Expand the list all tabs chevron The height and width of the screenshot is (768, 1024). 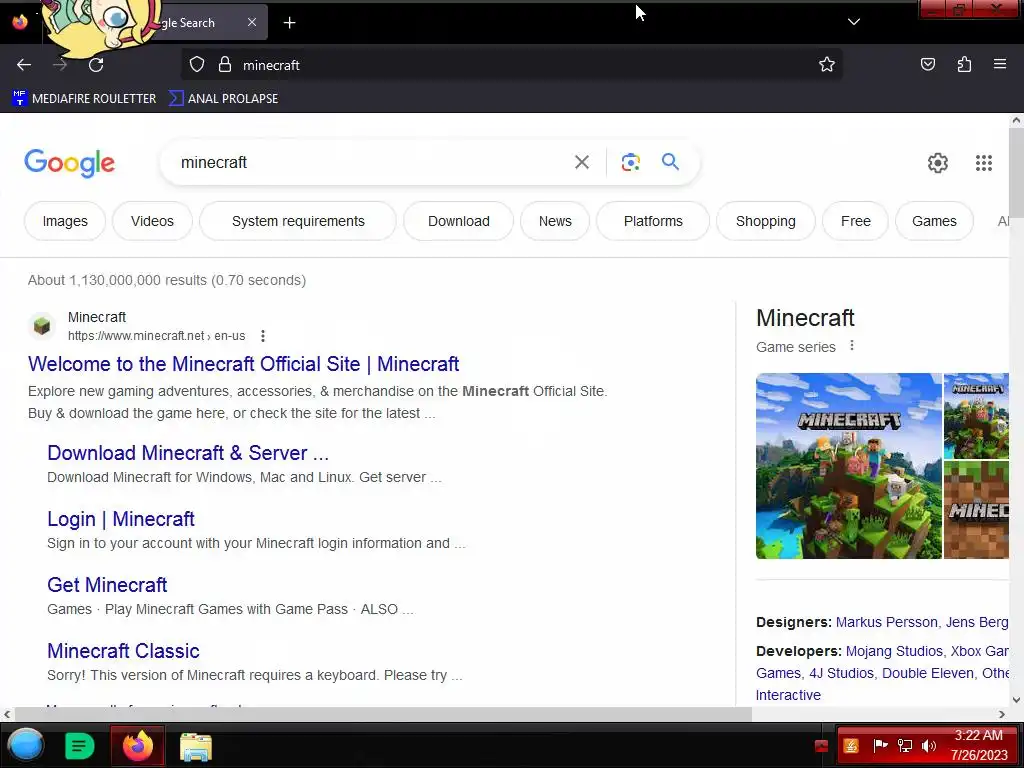coord(854,22)
